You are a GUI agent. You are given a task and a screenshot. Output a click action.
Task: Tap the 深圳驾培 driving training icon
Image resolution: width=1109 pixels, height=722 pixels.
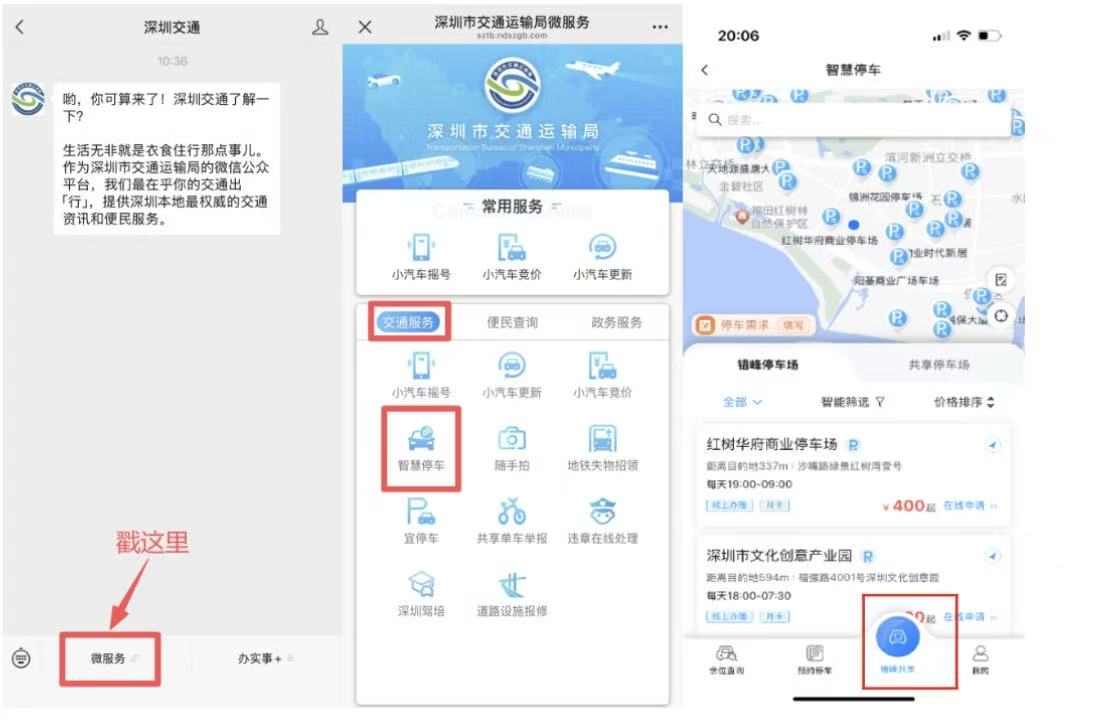(421, 585)
